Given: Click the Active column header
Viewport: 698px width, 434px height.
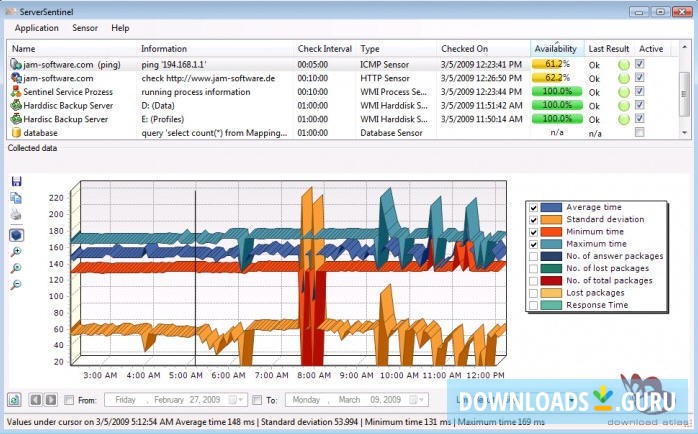Looking at the screenshot, I should click(x=651, y=49).
